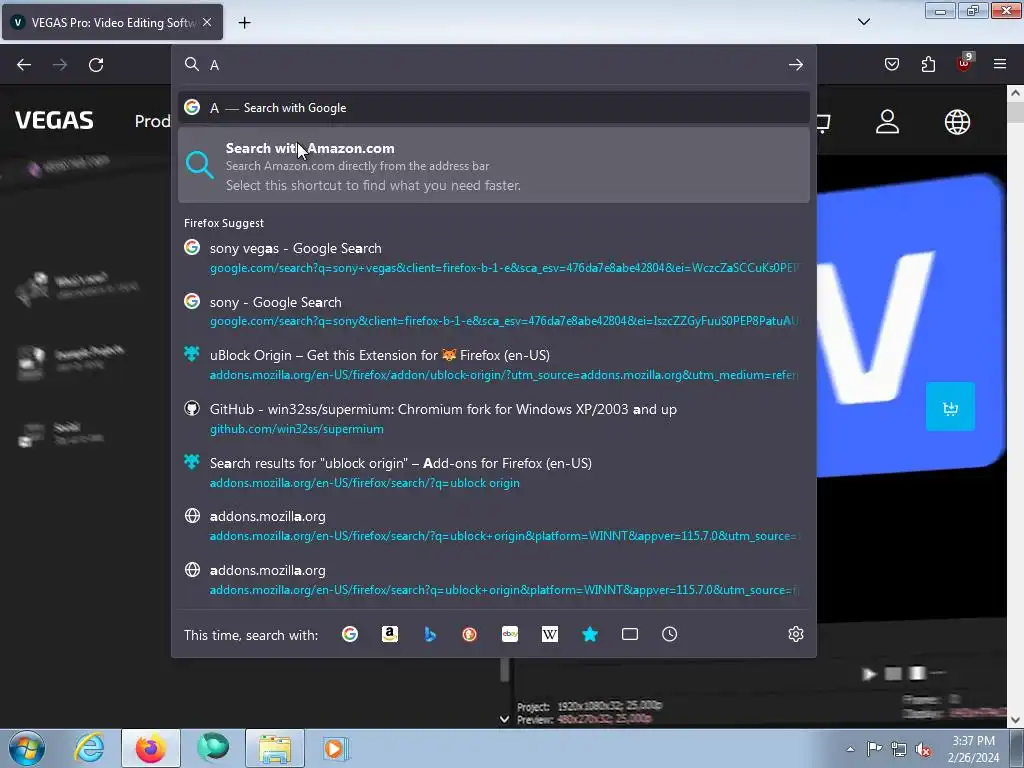Open search settings gear icon
The width and height of the screenshot is (1024, 768).
795,634
